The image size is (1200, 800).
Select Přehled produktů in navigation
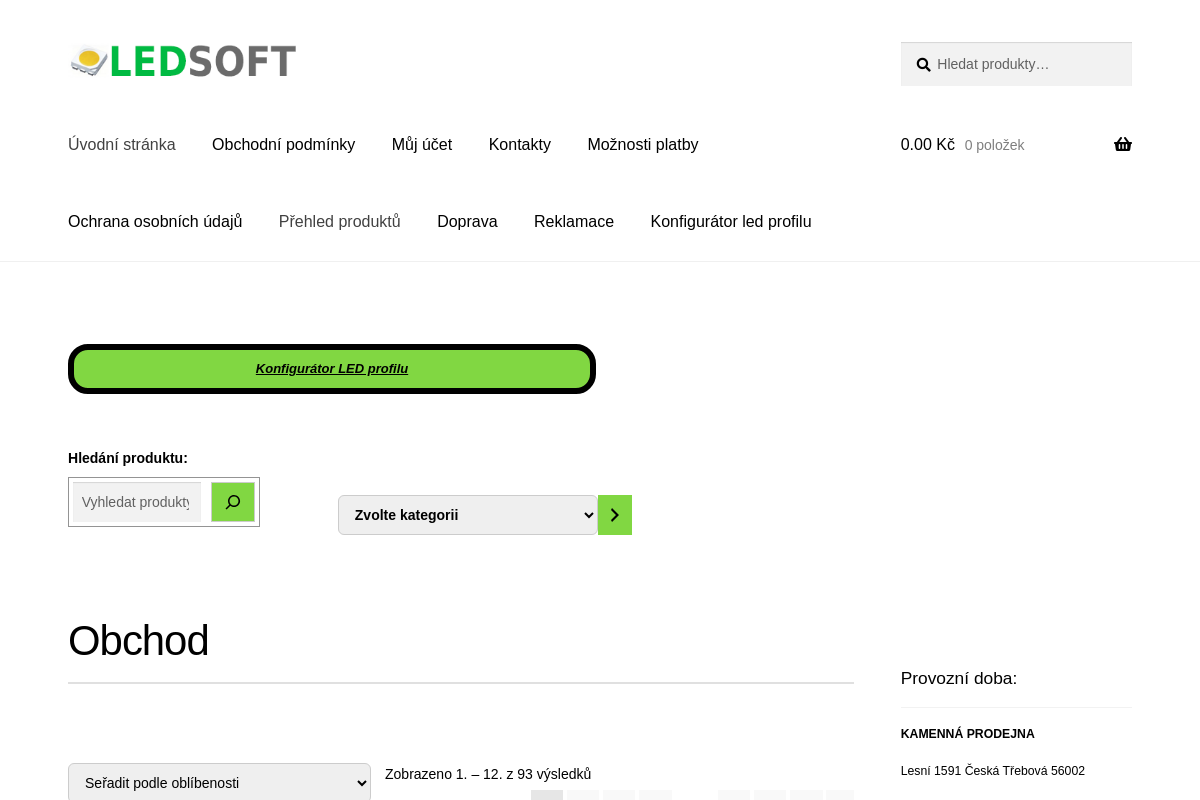pos(339,221)
